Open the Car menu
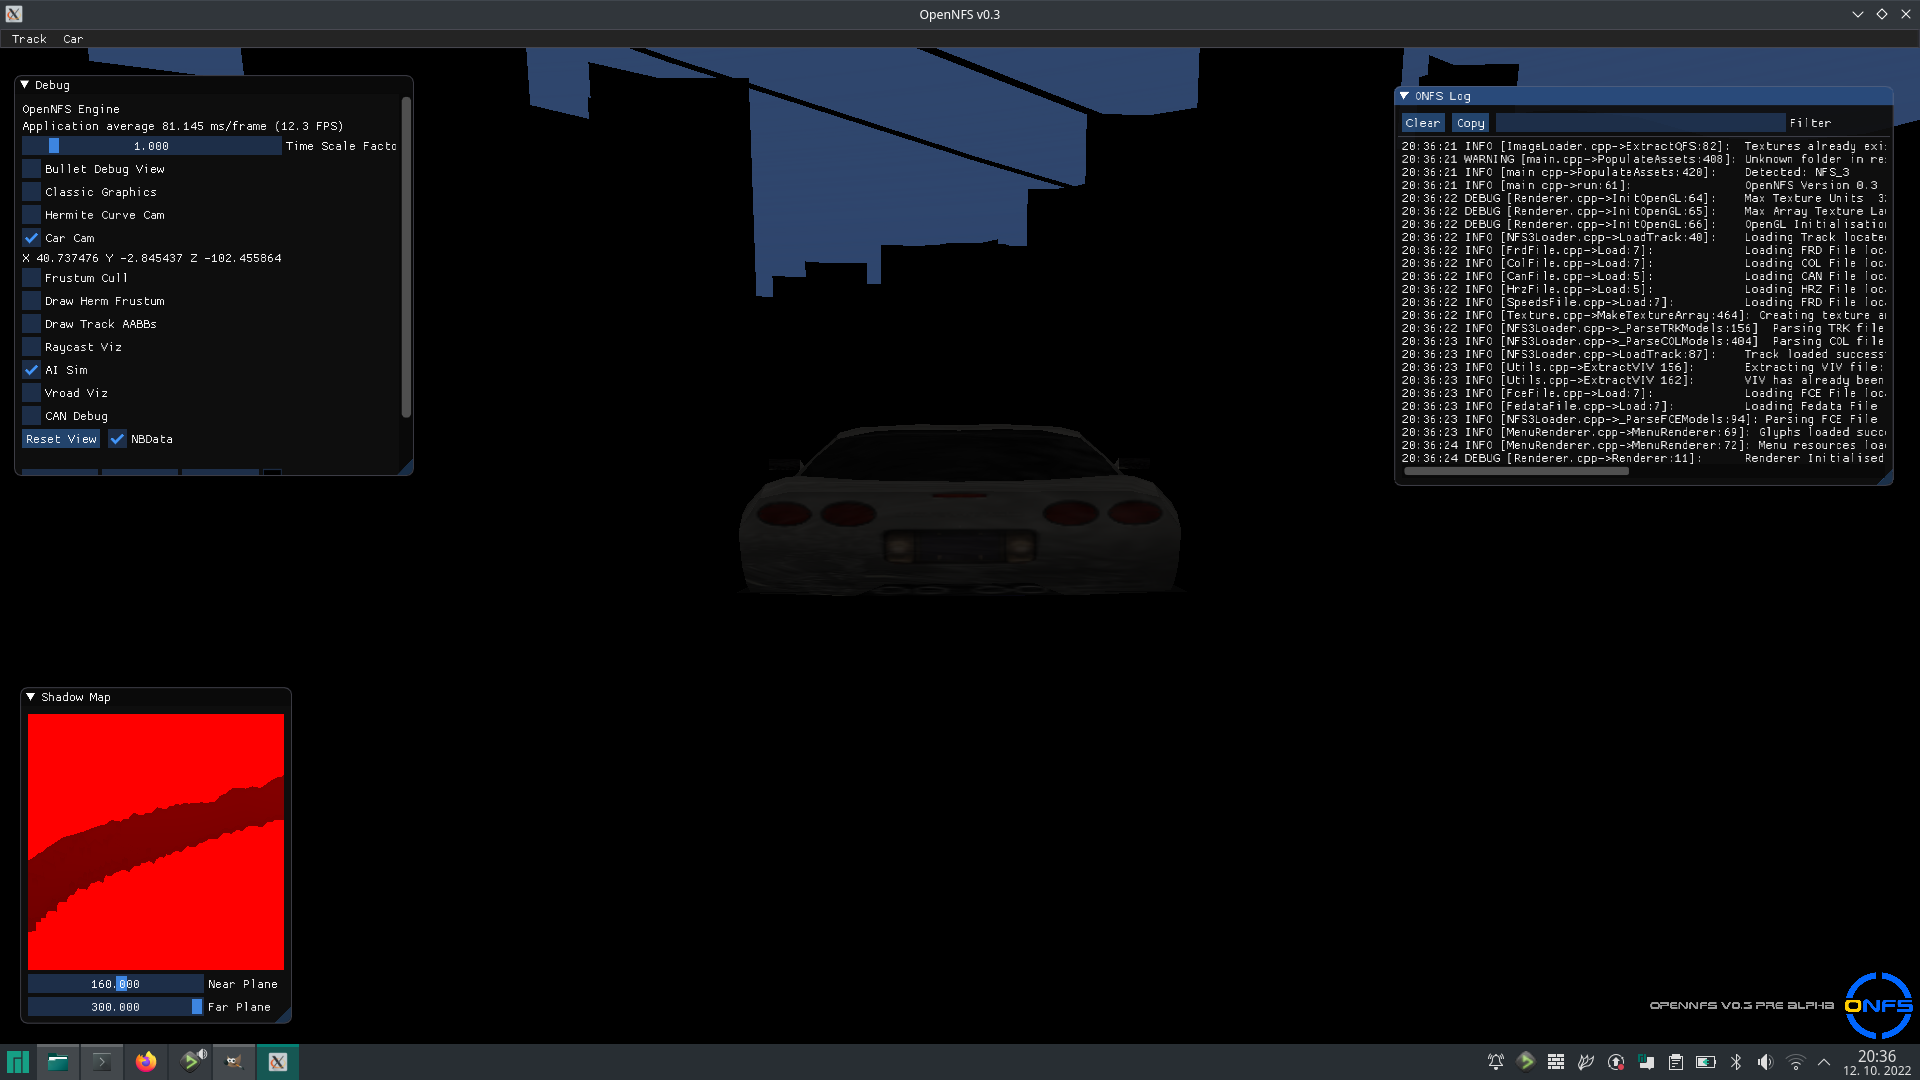The width and height of the screenshot is (1920, 1080). (72, 39)
